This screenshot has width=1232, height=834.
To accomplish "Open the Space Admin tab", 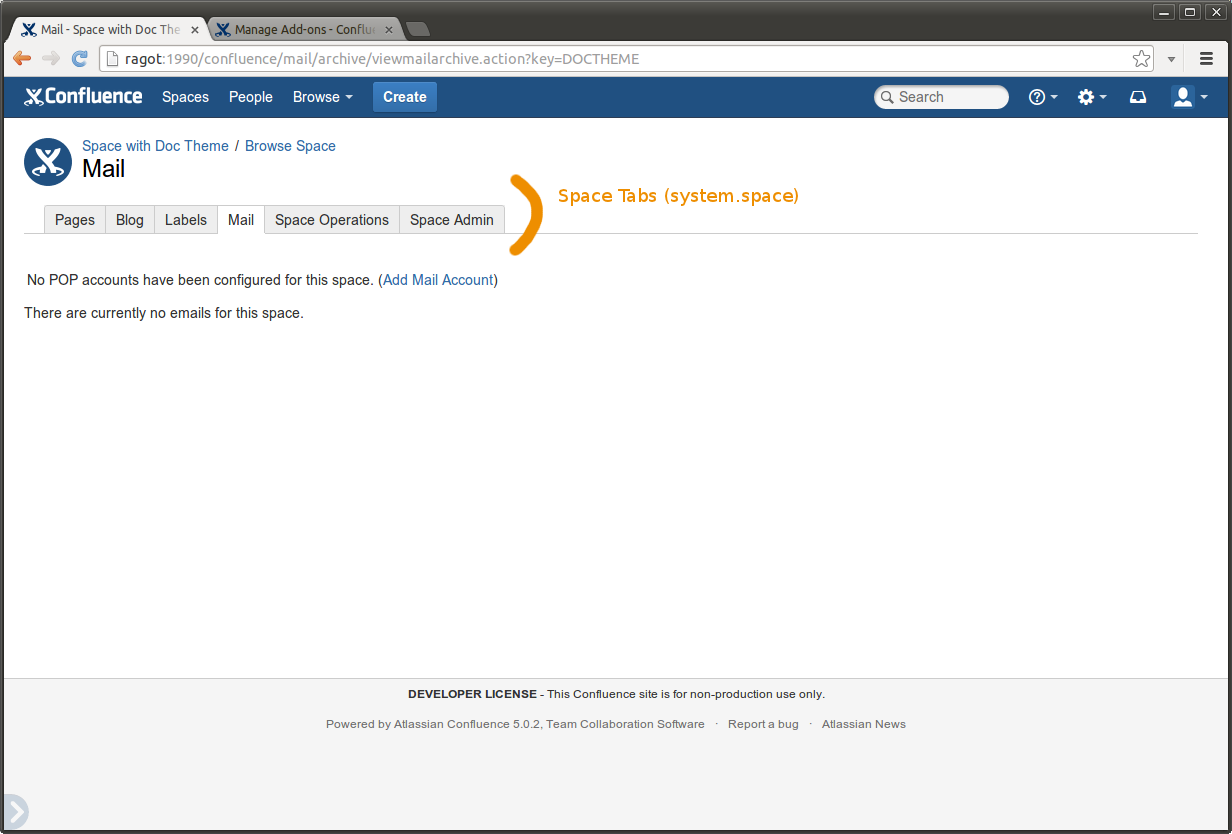I will tap(452, 220).
